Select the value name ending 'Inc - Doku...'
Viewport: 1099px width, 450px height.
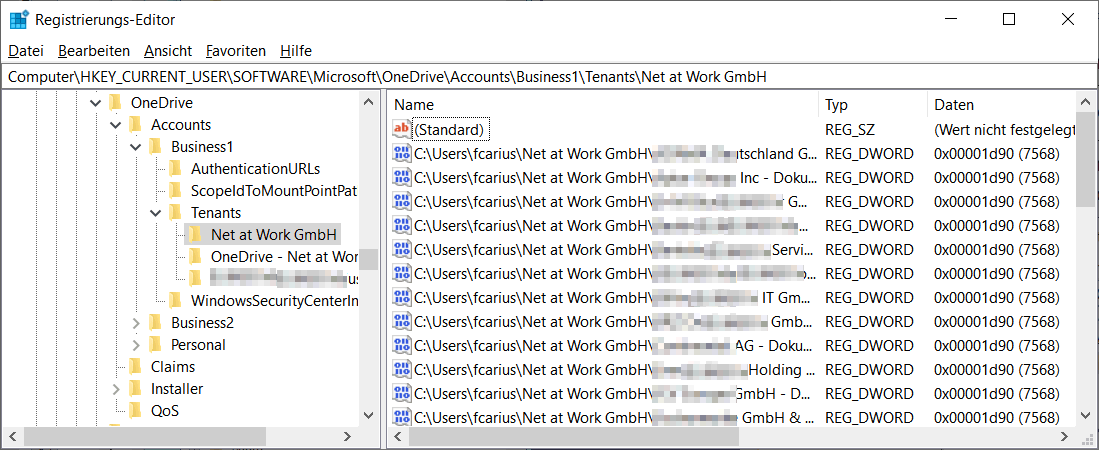pyautogui.click(x=615, y=177)
